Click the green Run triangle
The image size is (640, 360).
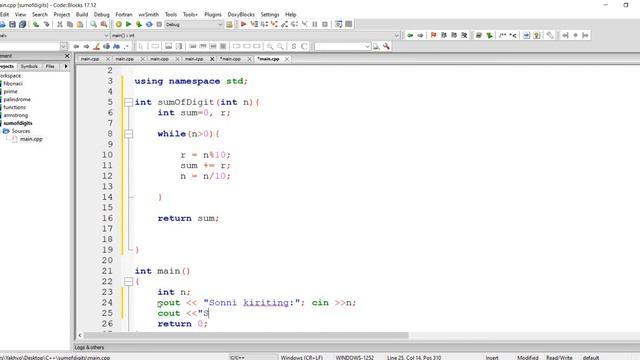129,24
